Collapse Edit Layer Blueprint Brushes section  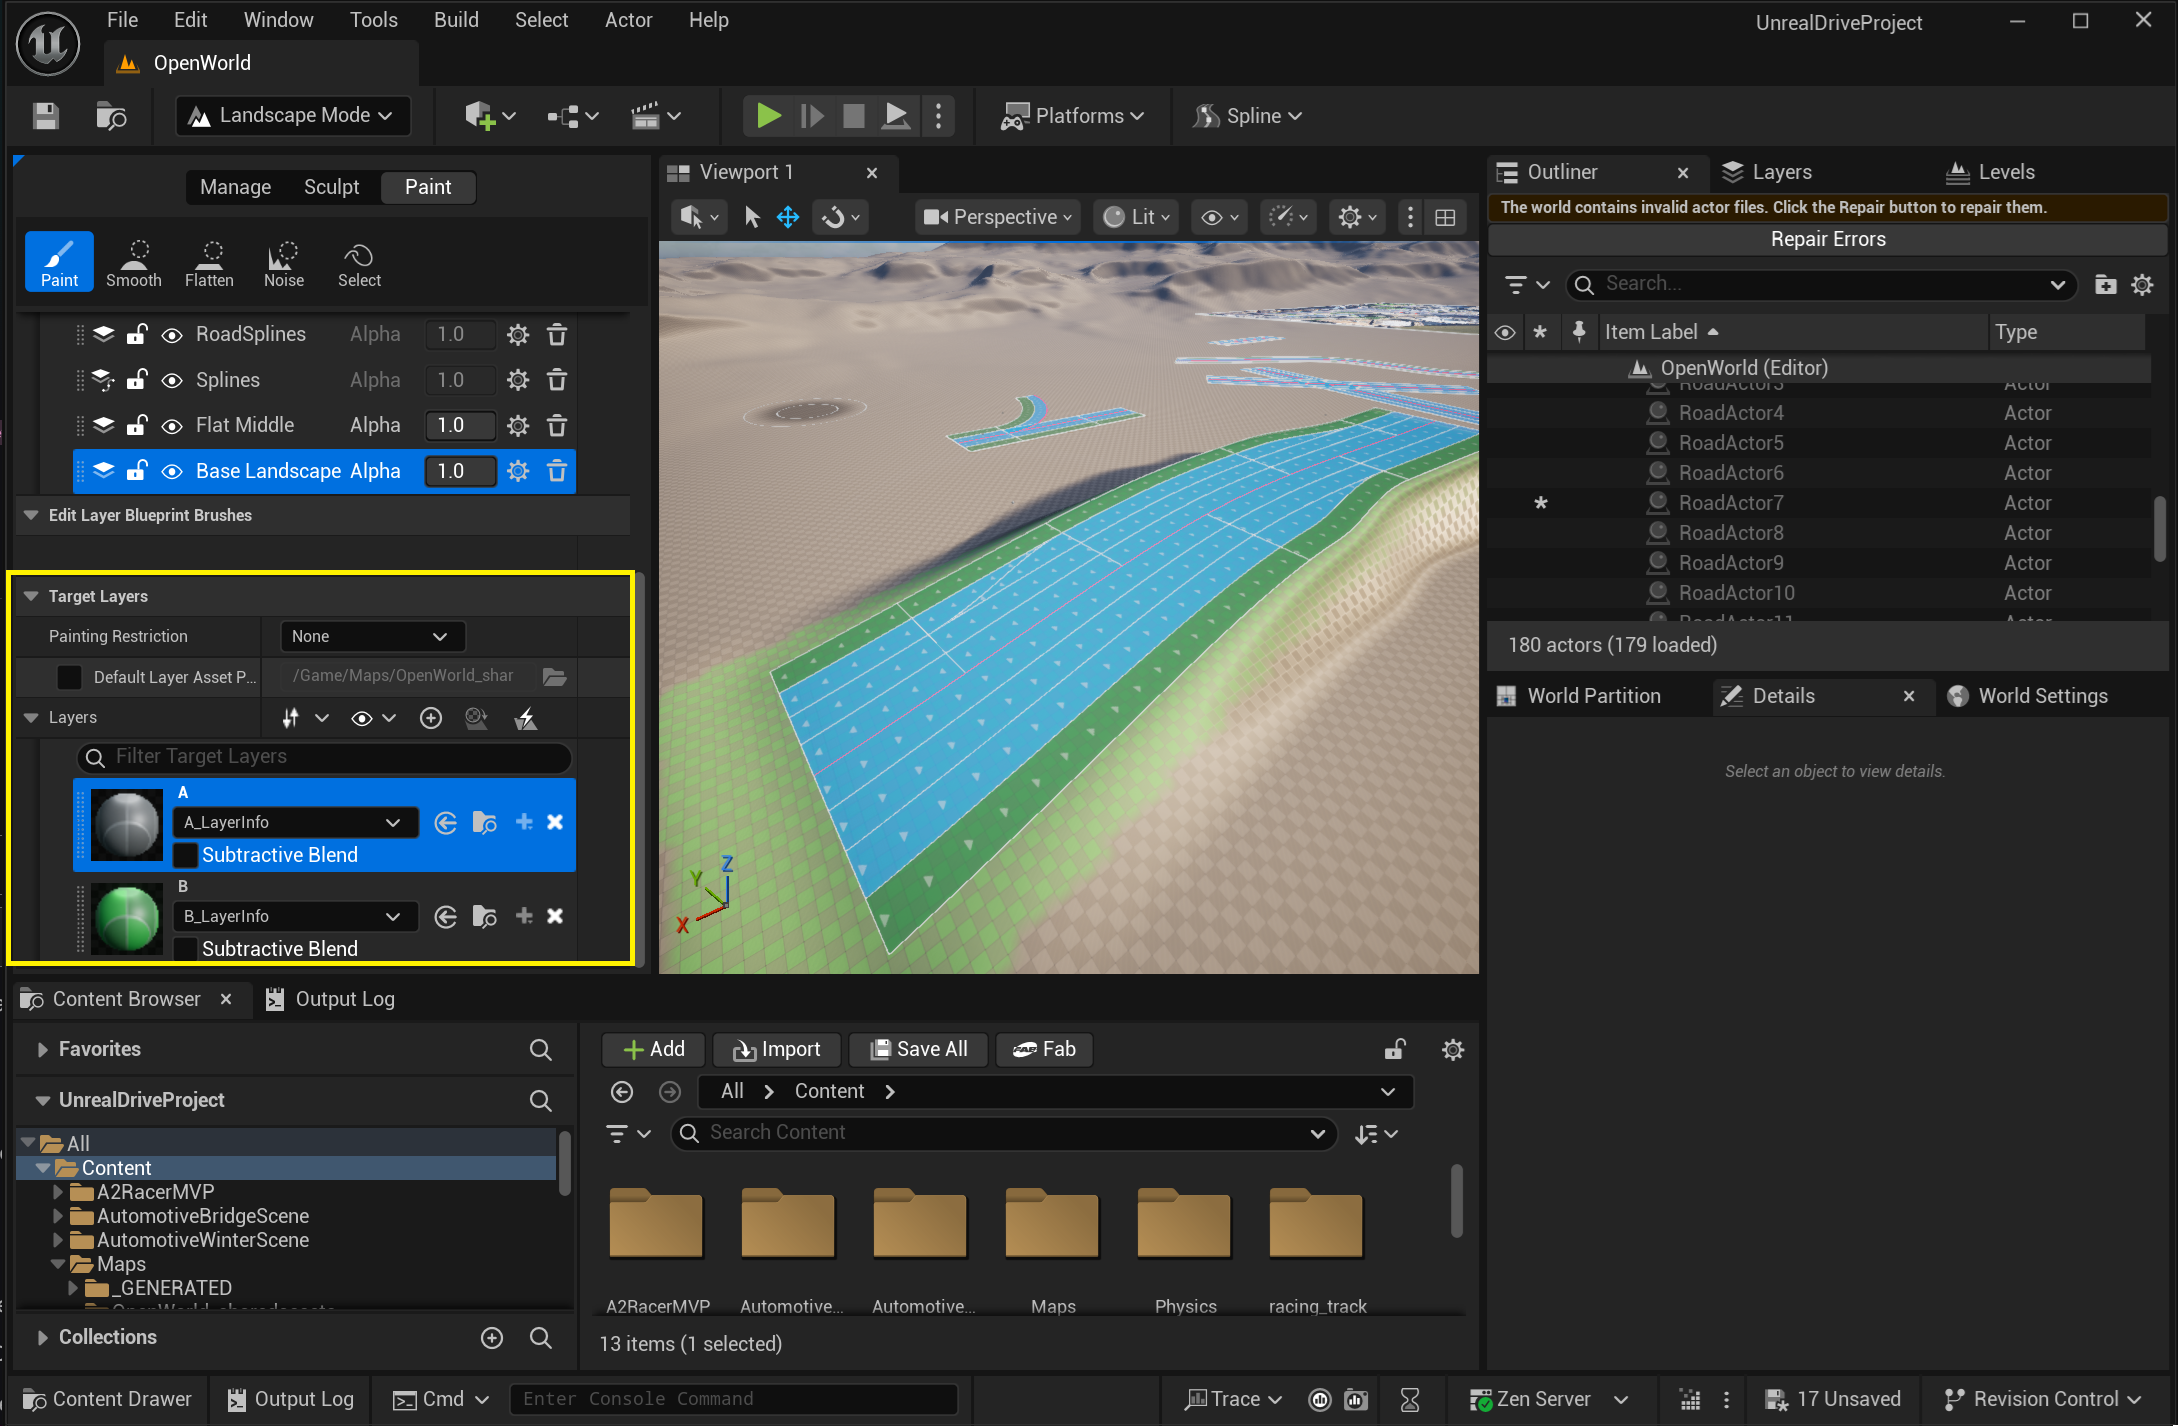tap(31, 515)
